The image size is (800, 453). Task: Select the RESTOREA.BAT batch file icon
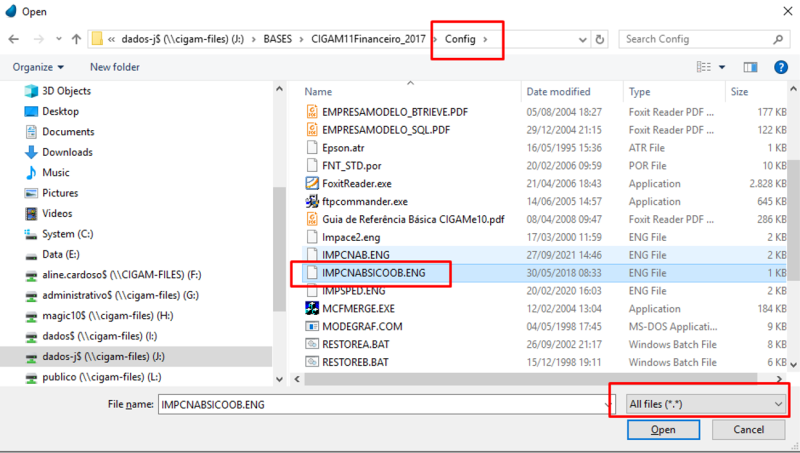coord(312,344)
